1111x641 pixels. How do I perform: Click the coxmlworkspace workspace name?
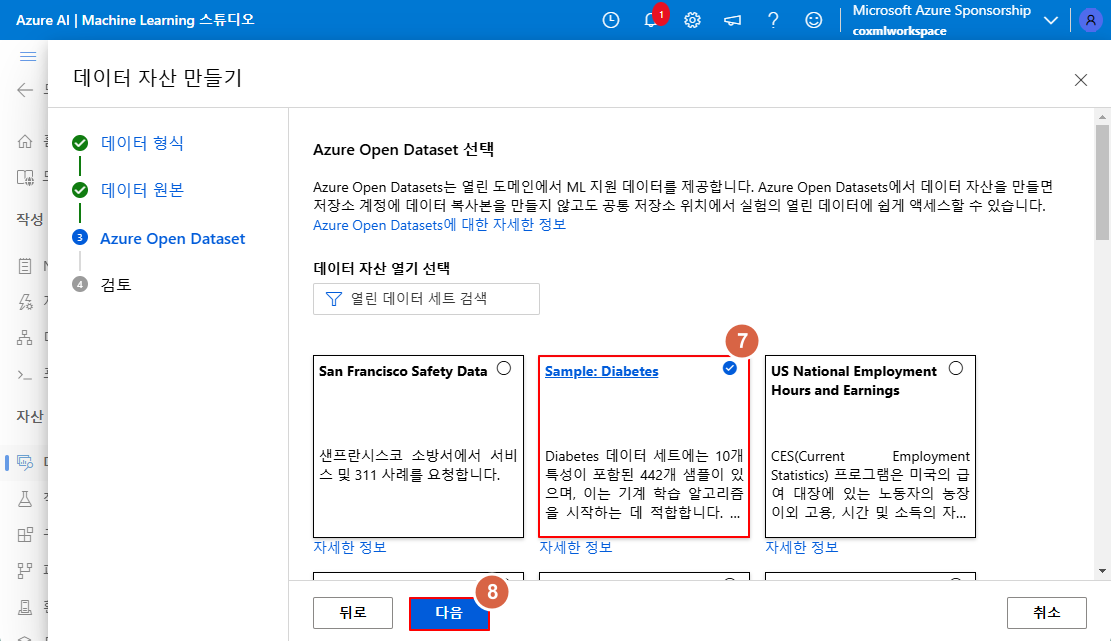[x=899, y=30]
